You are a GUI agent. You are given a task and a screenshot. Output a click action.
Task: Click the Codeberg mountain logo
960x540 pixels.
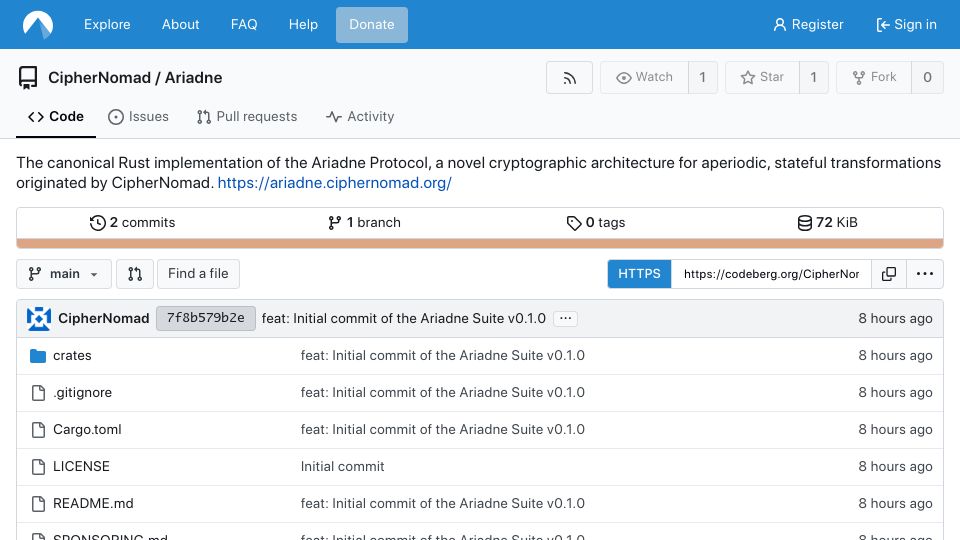coord(38,24)
